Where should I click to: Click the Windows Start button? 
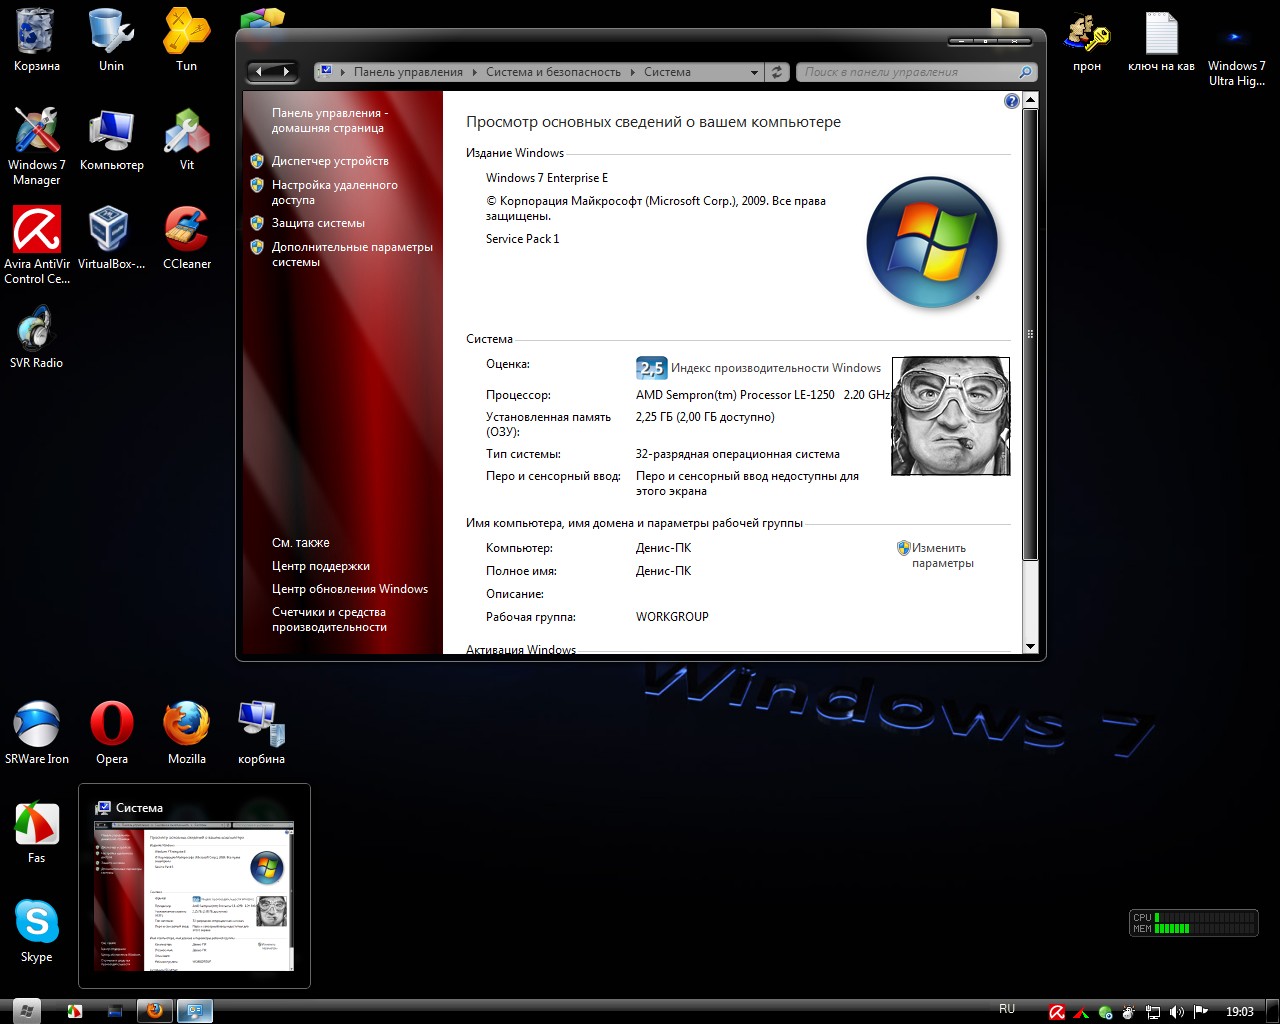(x=26, y=1011)
